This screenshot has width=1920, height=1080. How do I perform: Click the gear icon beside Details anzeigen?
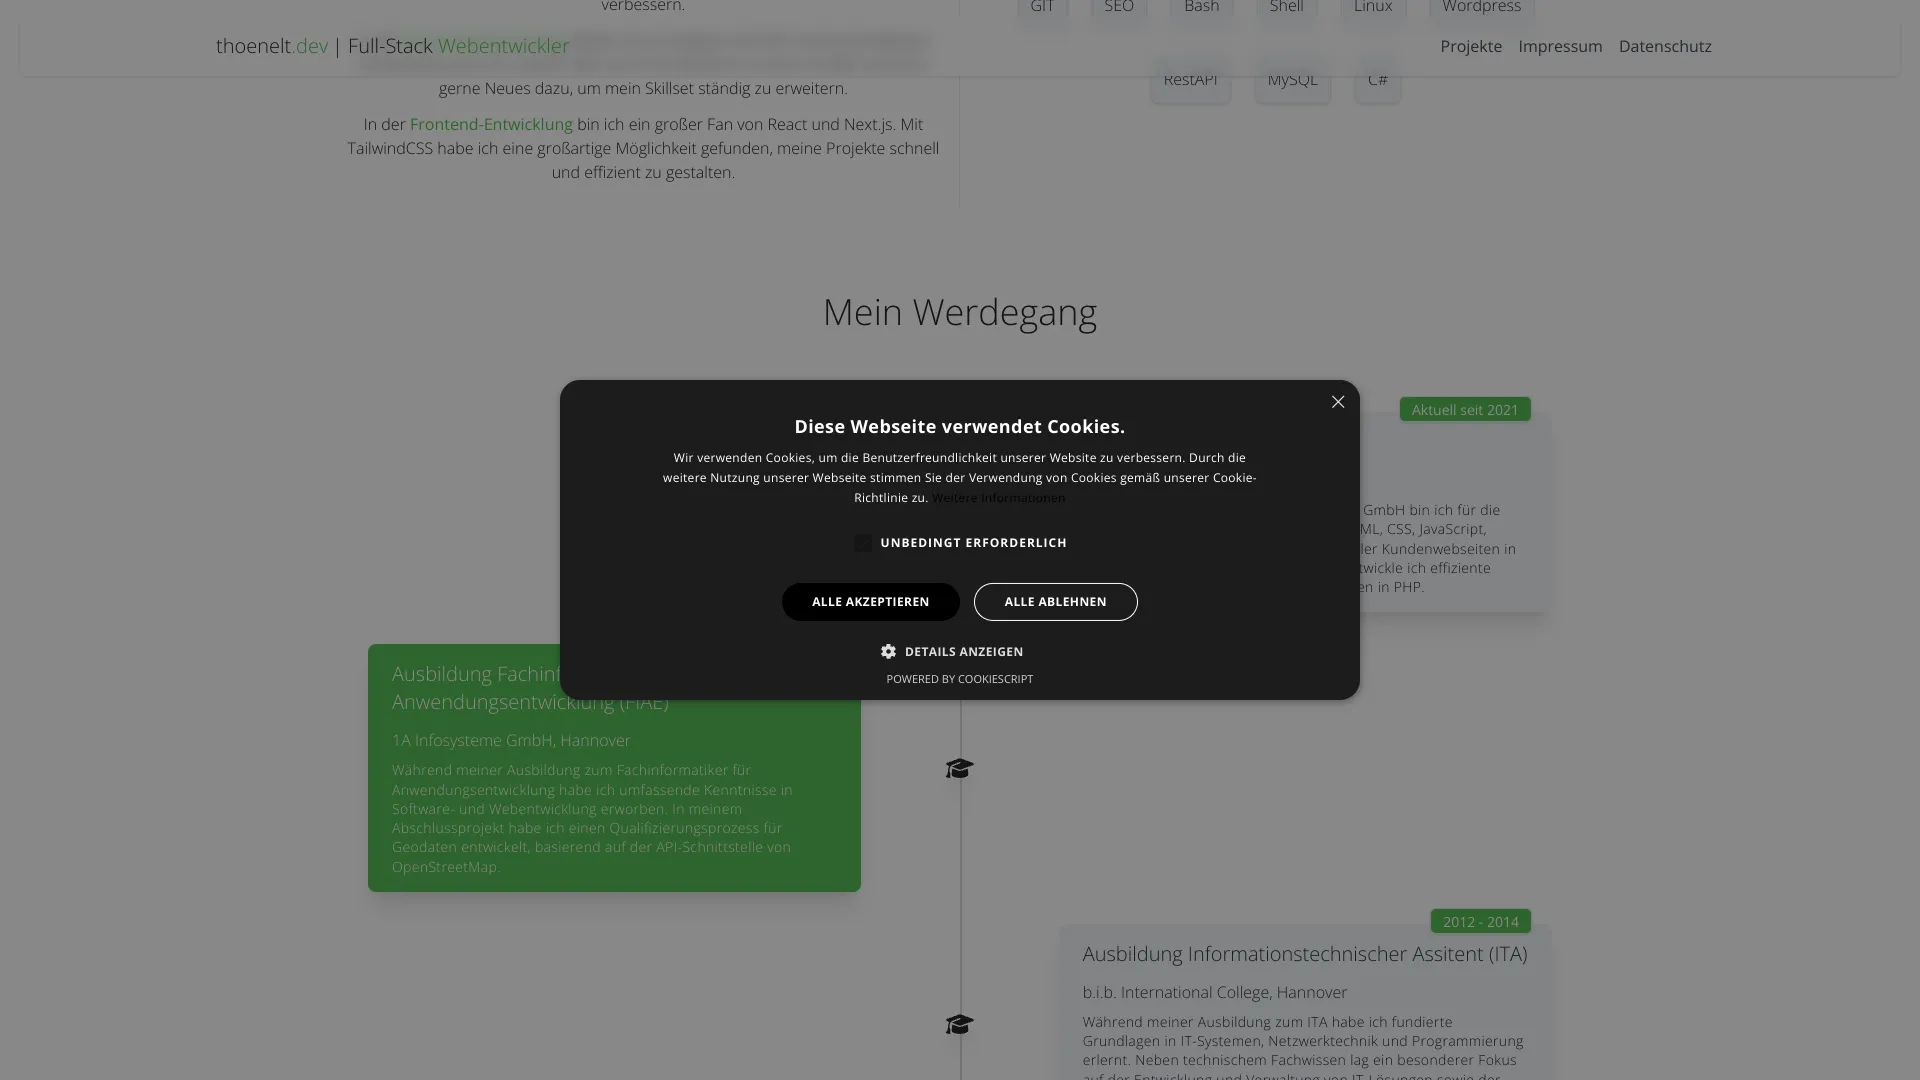pyautogui.click(x=888, y=652)
